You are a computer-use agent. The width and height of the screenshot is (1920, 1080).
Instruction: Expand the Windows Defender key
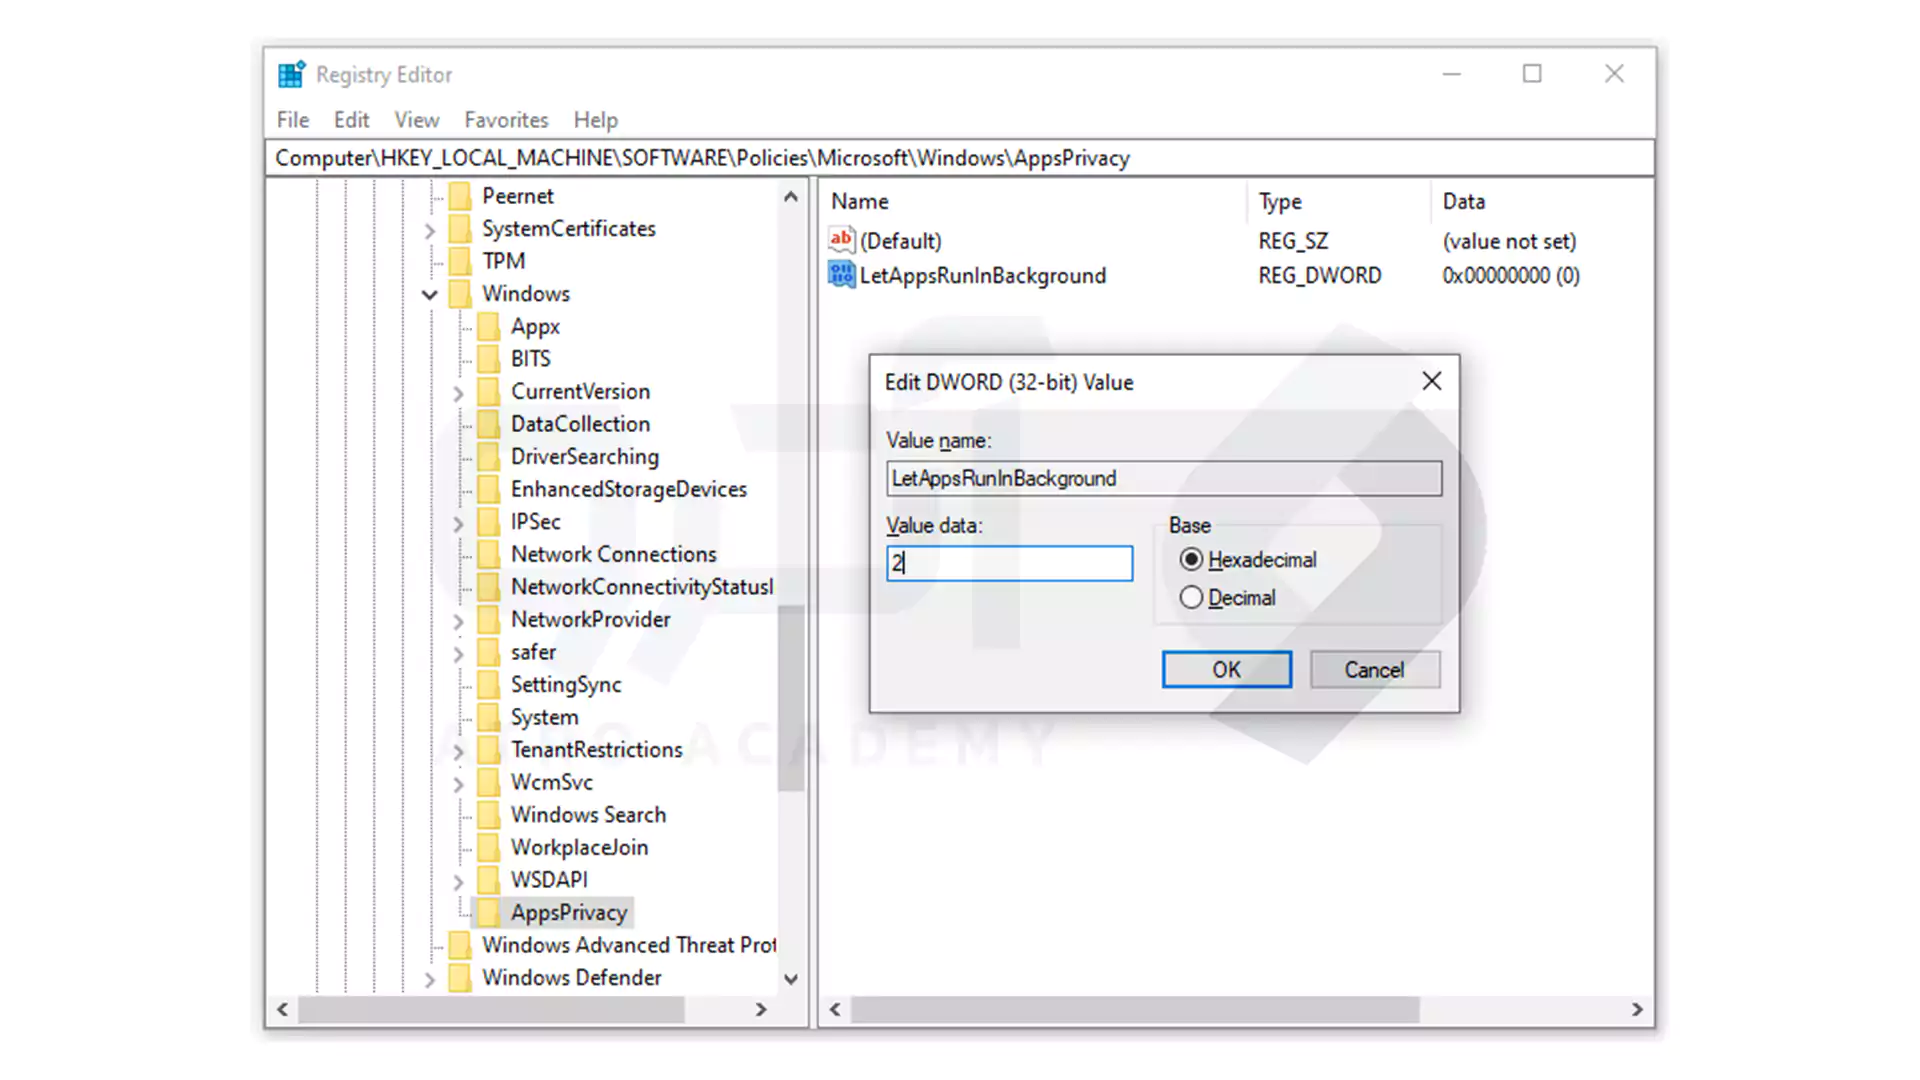pyautogui.click(x=430, y=980)
